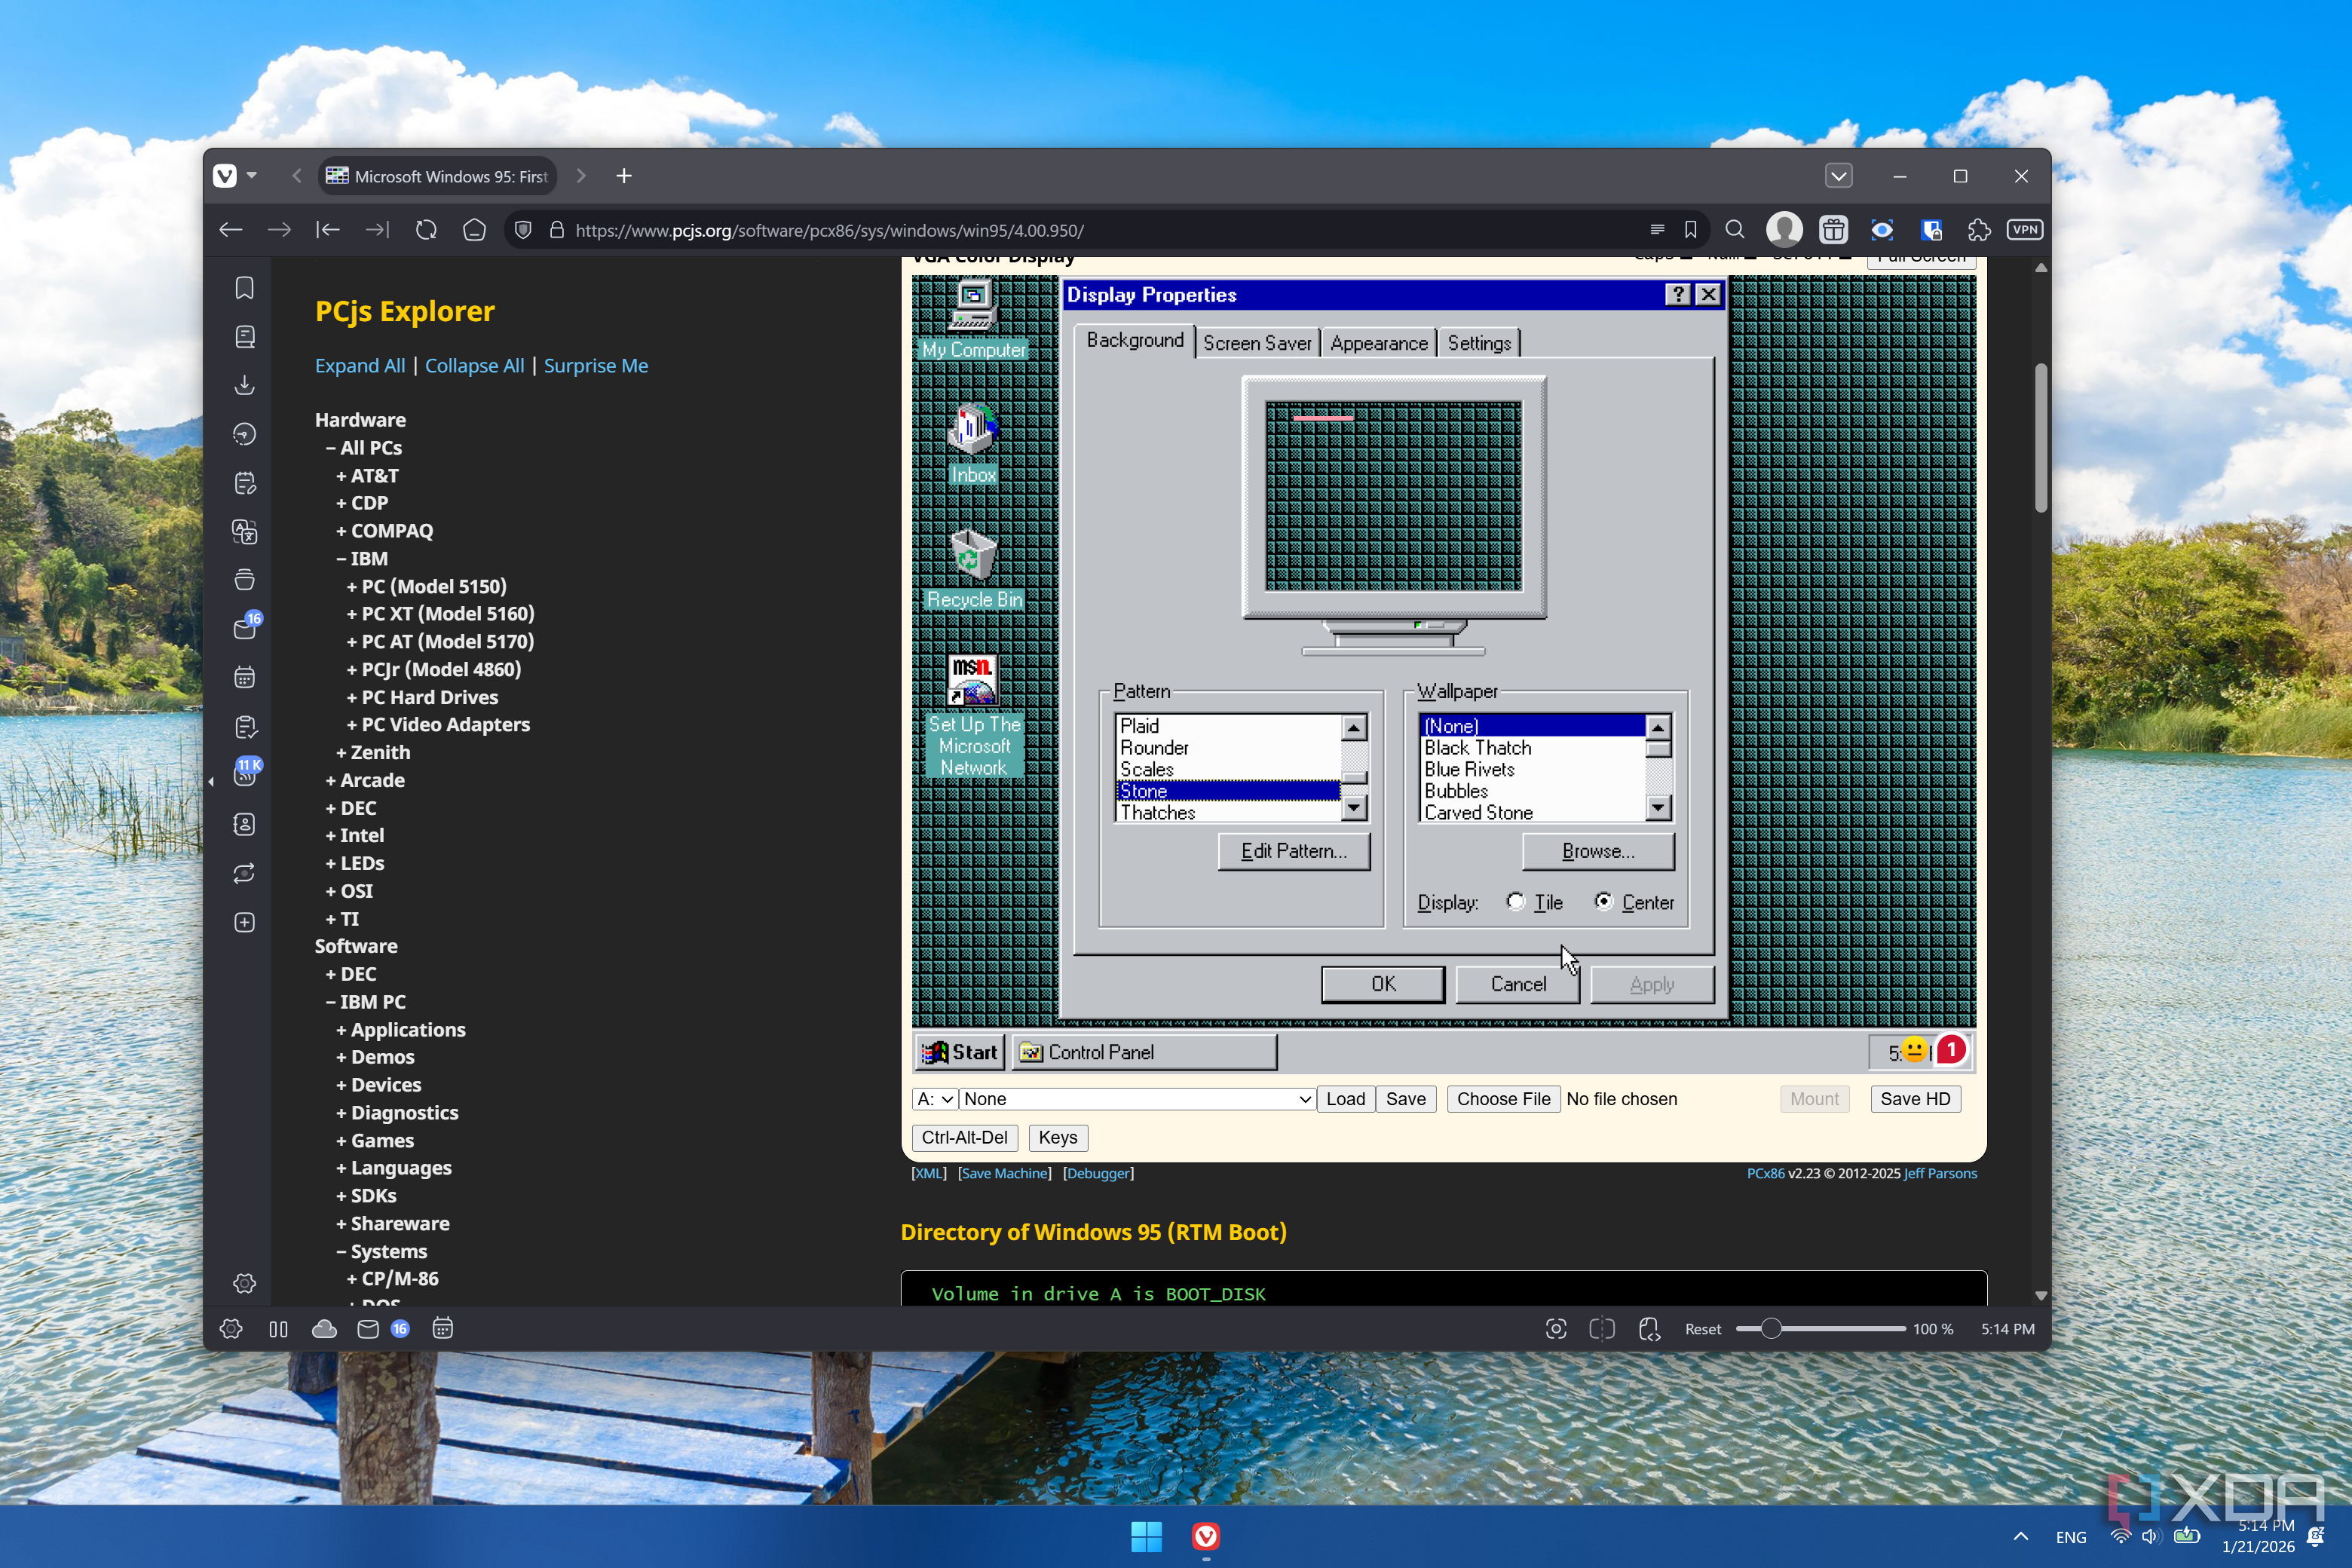Click the bookmark page icon in address bar
Image resolution: width=2352 pixels, height=1568 pixels.
tap(1690, 230)
